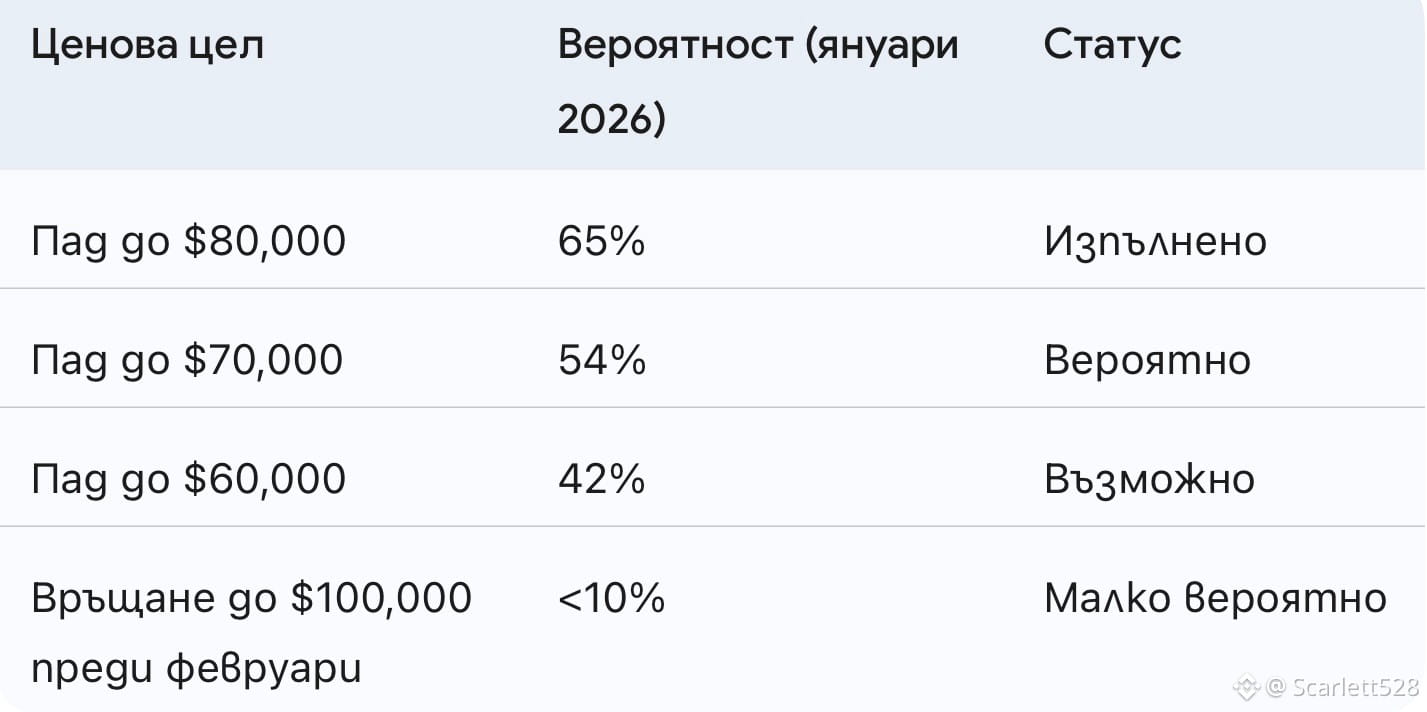Click the 'Пад до $70,000' cell
This screenshot has width=1427, height=712.
coord(187,360)
